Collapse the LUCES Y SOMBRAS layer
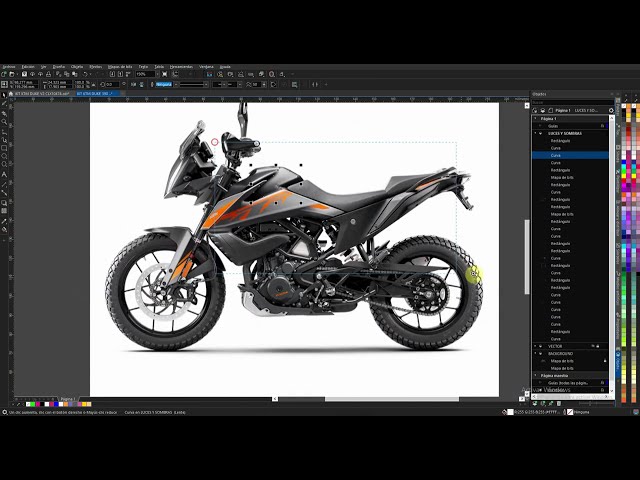This screenshot has width=640, height=480. click(535, 133)
